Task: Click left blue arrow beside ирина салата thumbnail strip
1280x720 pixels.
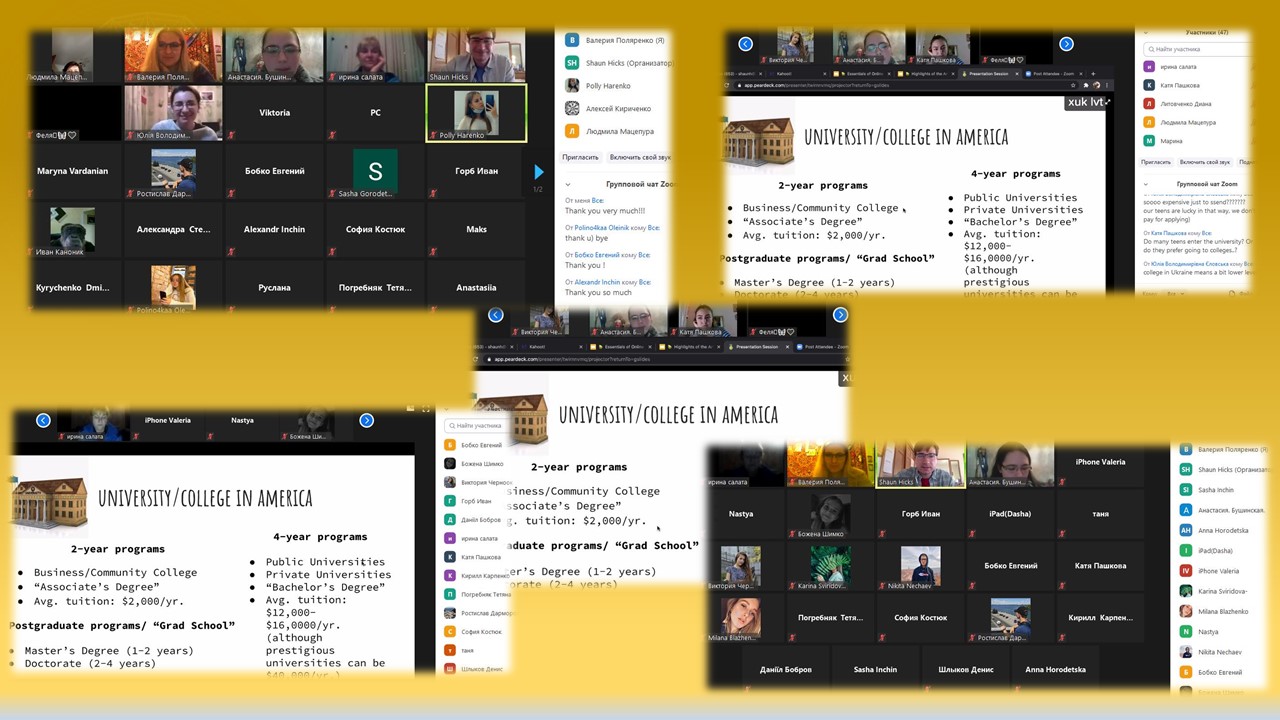Action: coord(43,420)
